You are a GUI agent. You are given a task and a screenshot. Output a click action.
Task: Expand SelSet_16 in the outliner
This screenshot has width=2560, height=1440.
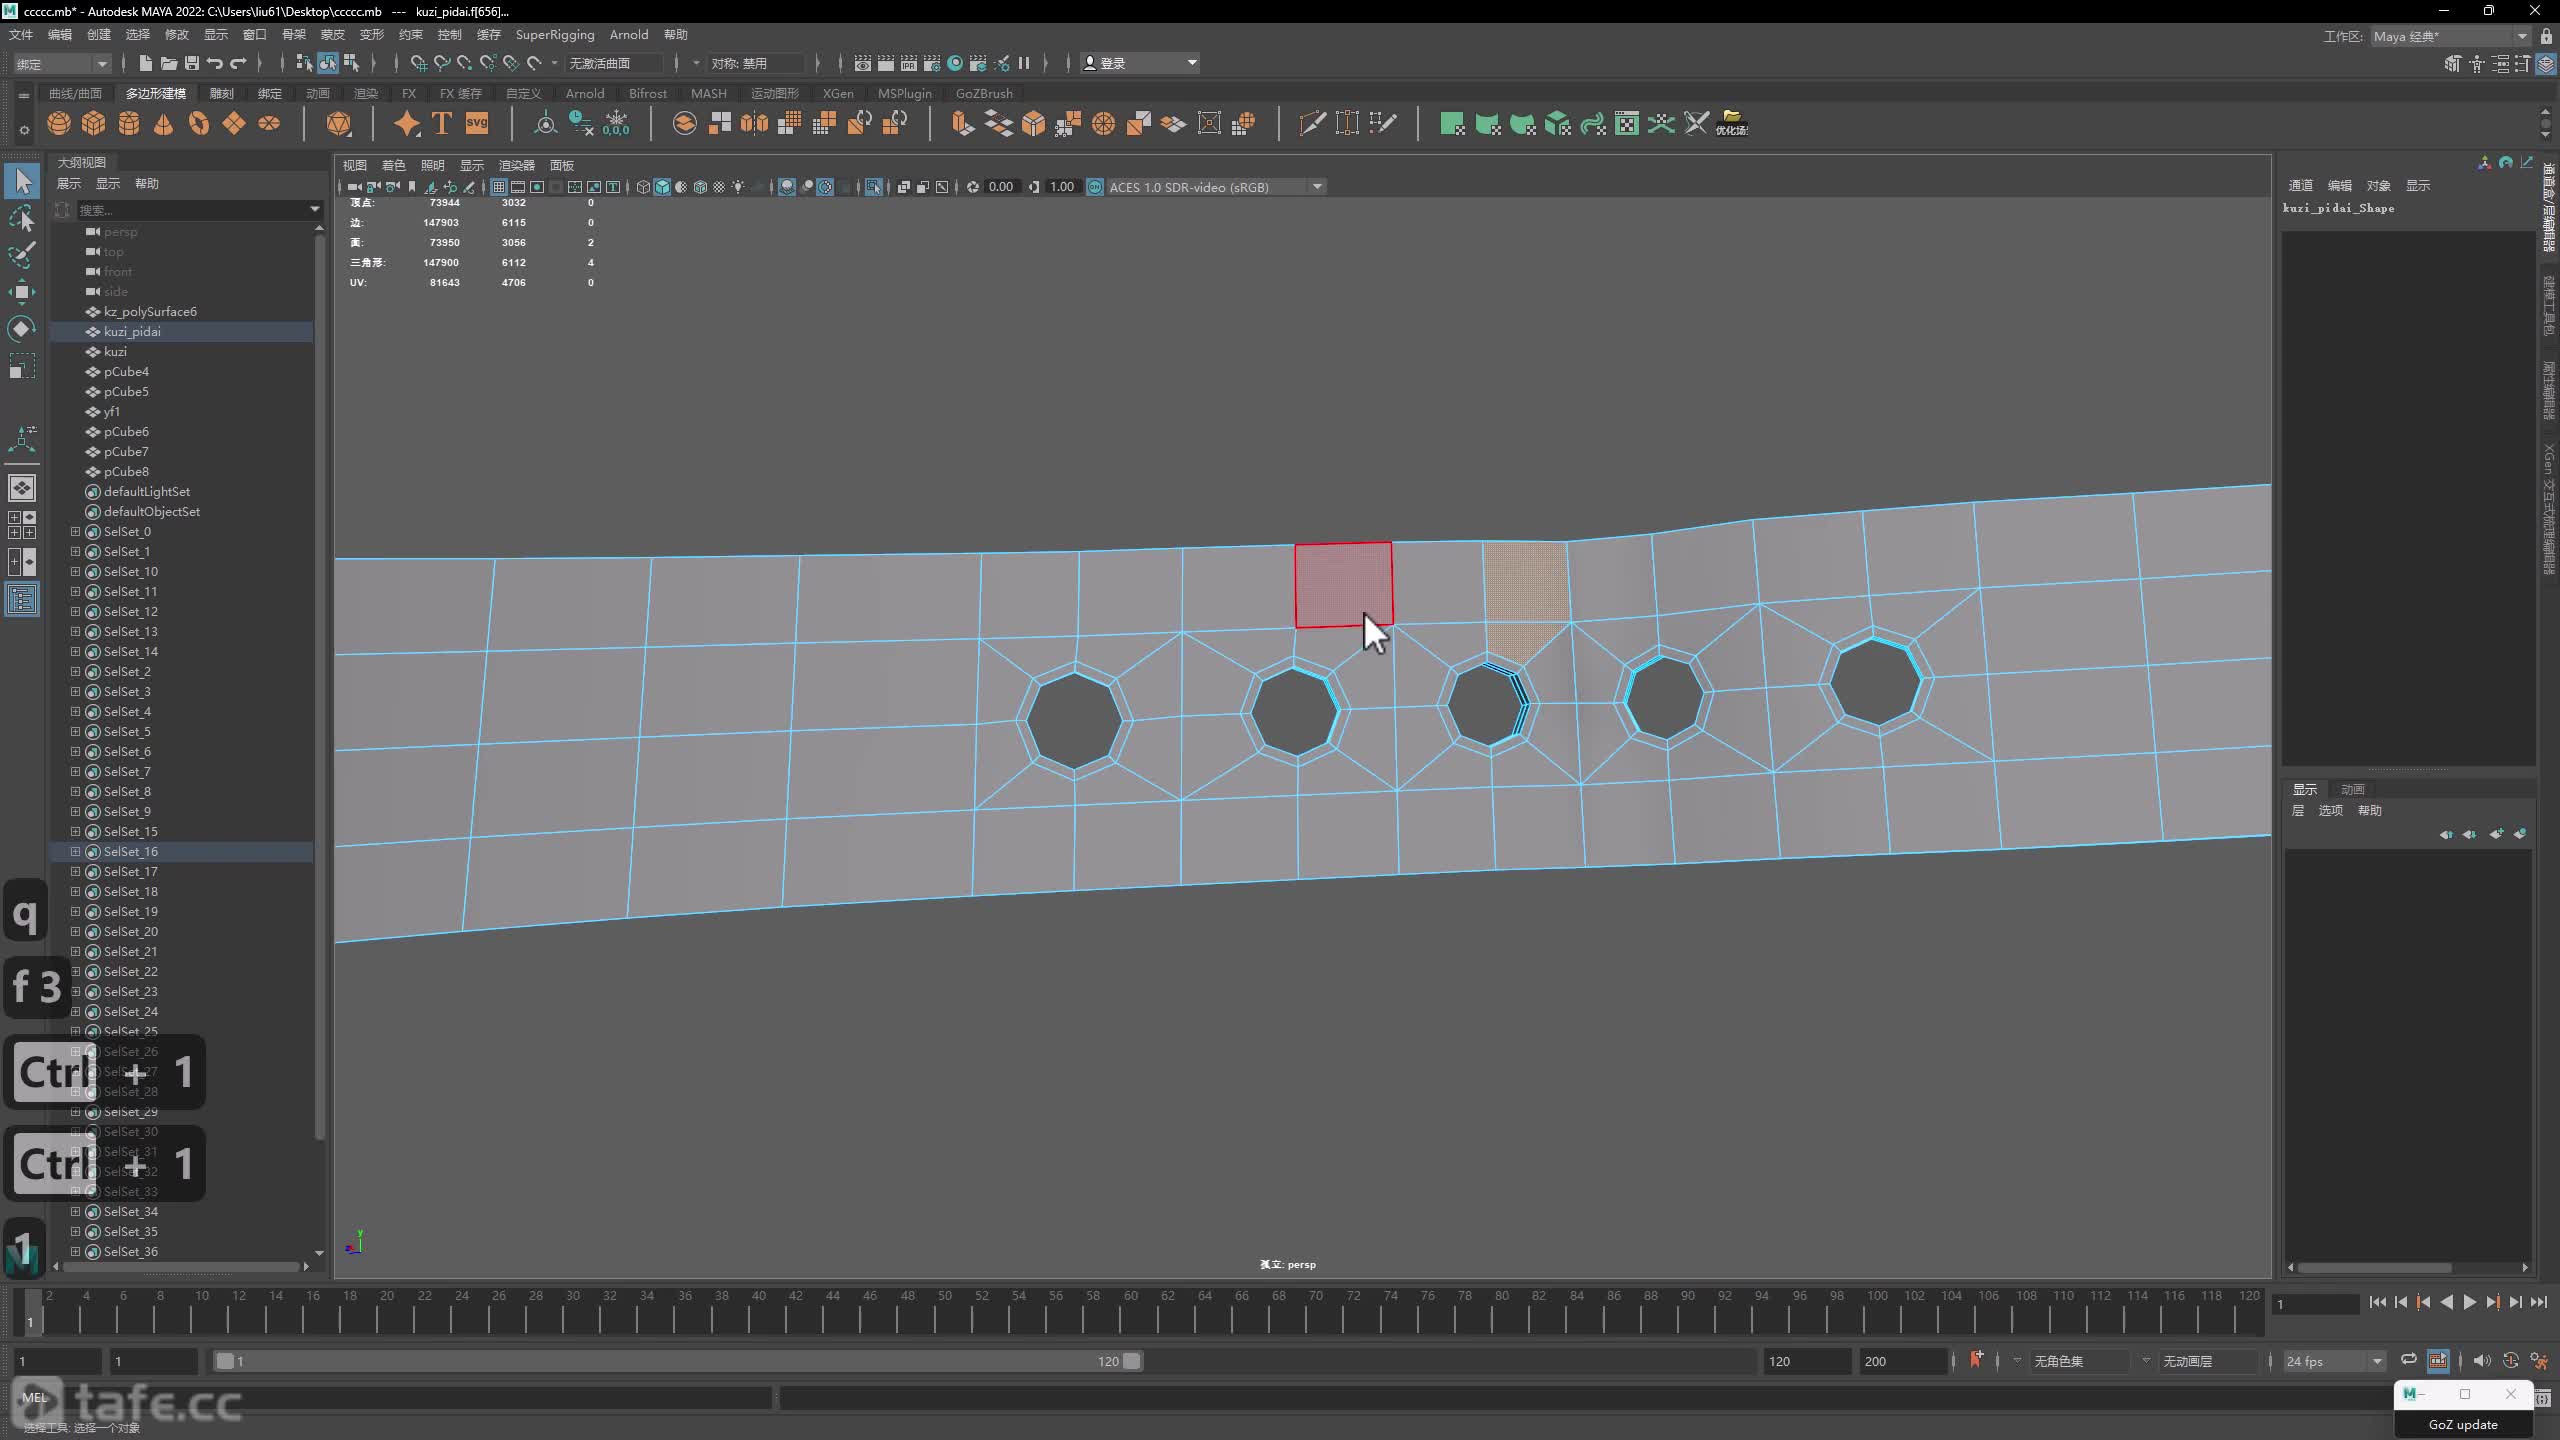pos(75,851)
